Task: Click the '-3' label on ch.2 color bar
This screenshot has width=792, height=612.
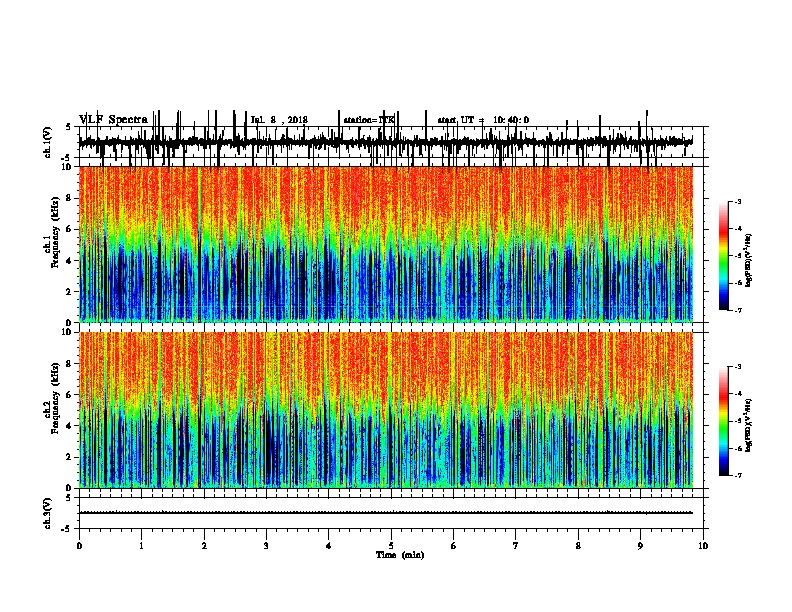Action: [x=737, y=367]
